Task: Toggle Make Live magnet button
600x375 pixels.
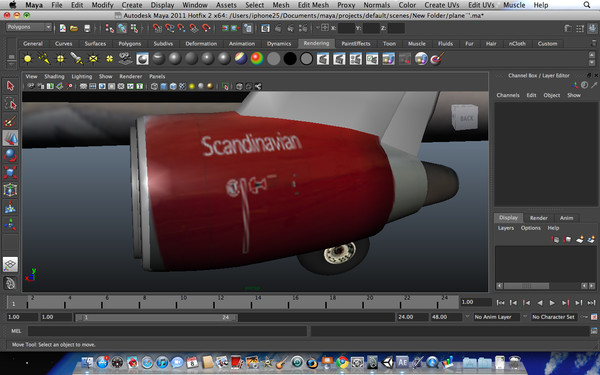Action: (x=207, y=28)
